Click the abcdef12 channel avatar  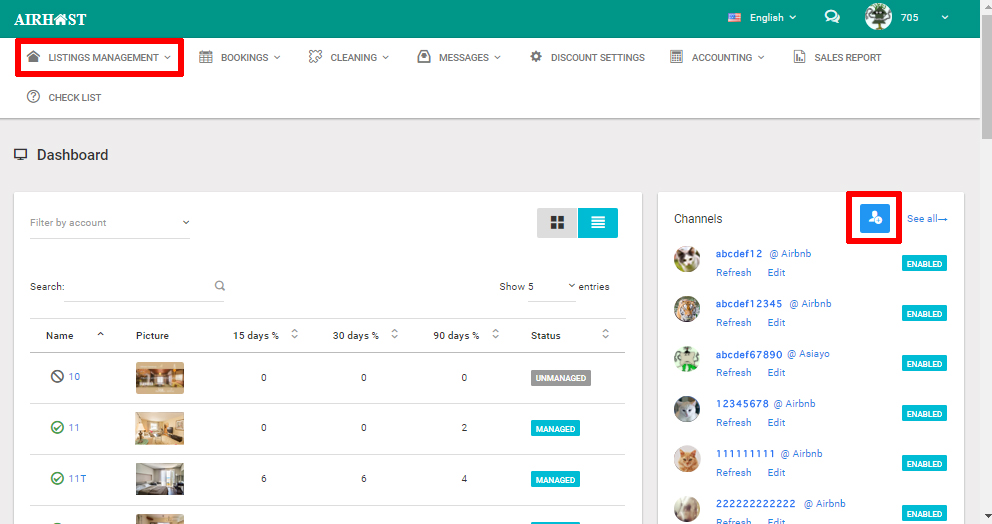[x=687, y=259]
